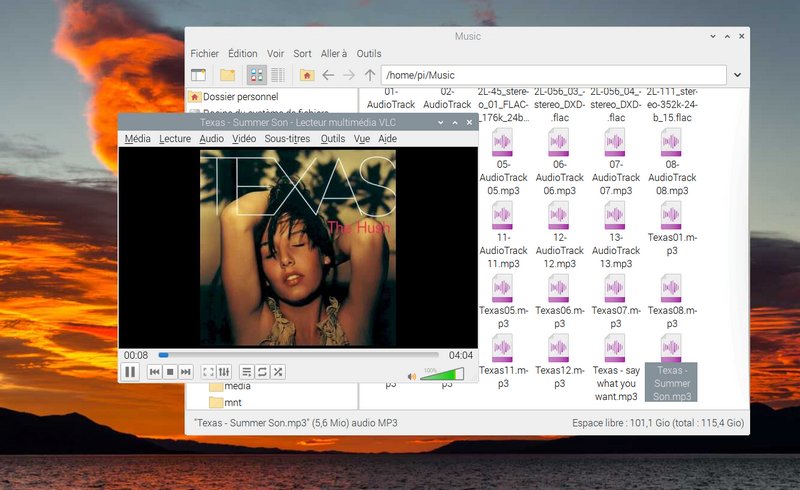This screenshot has height=490, width=800.
Task: Select the mnt folder in tree
Action: [x=226, y=402]
